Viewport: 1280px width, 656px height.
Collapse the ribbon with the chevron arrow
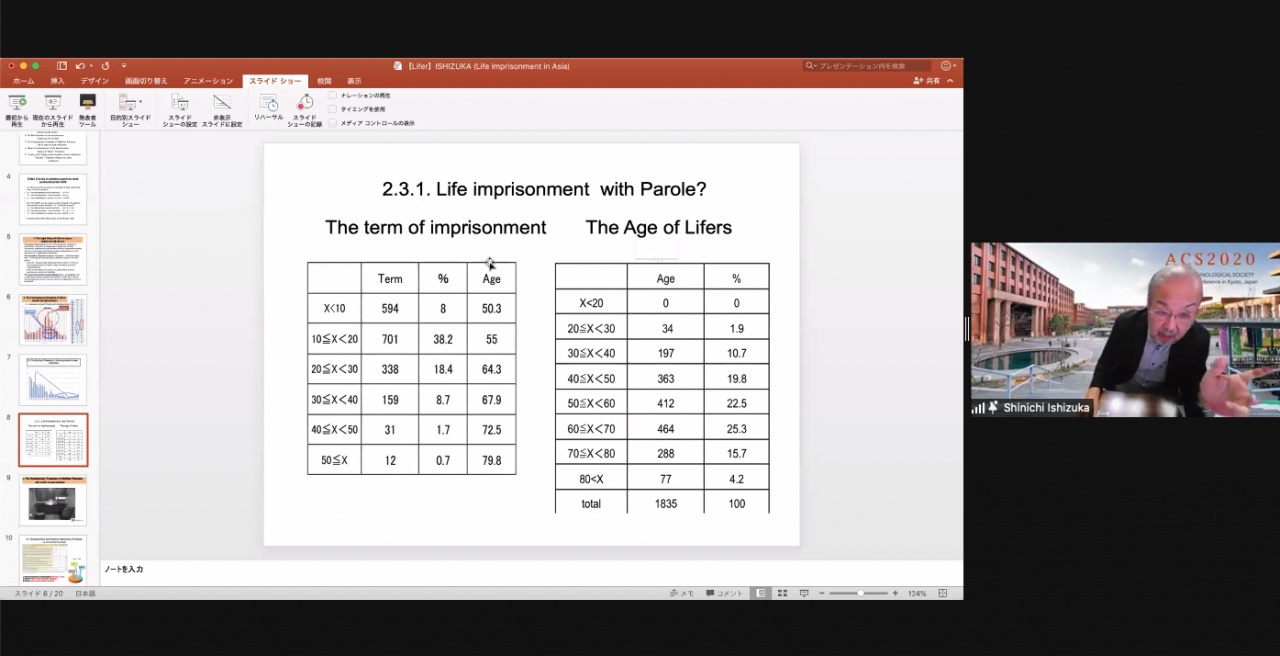[950, 81]
